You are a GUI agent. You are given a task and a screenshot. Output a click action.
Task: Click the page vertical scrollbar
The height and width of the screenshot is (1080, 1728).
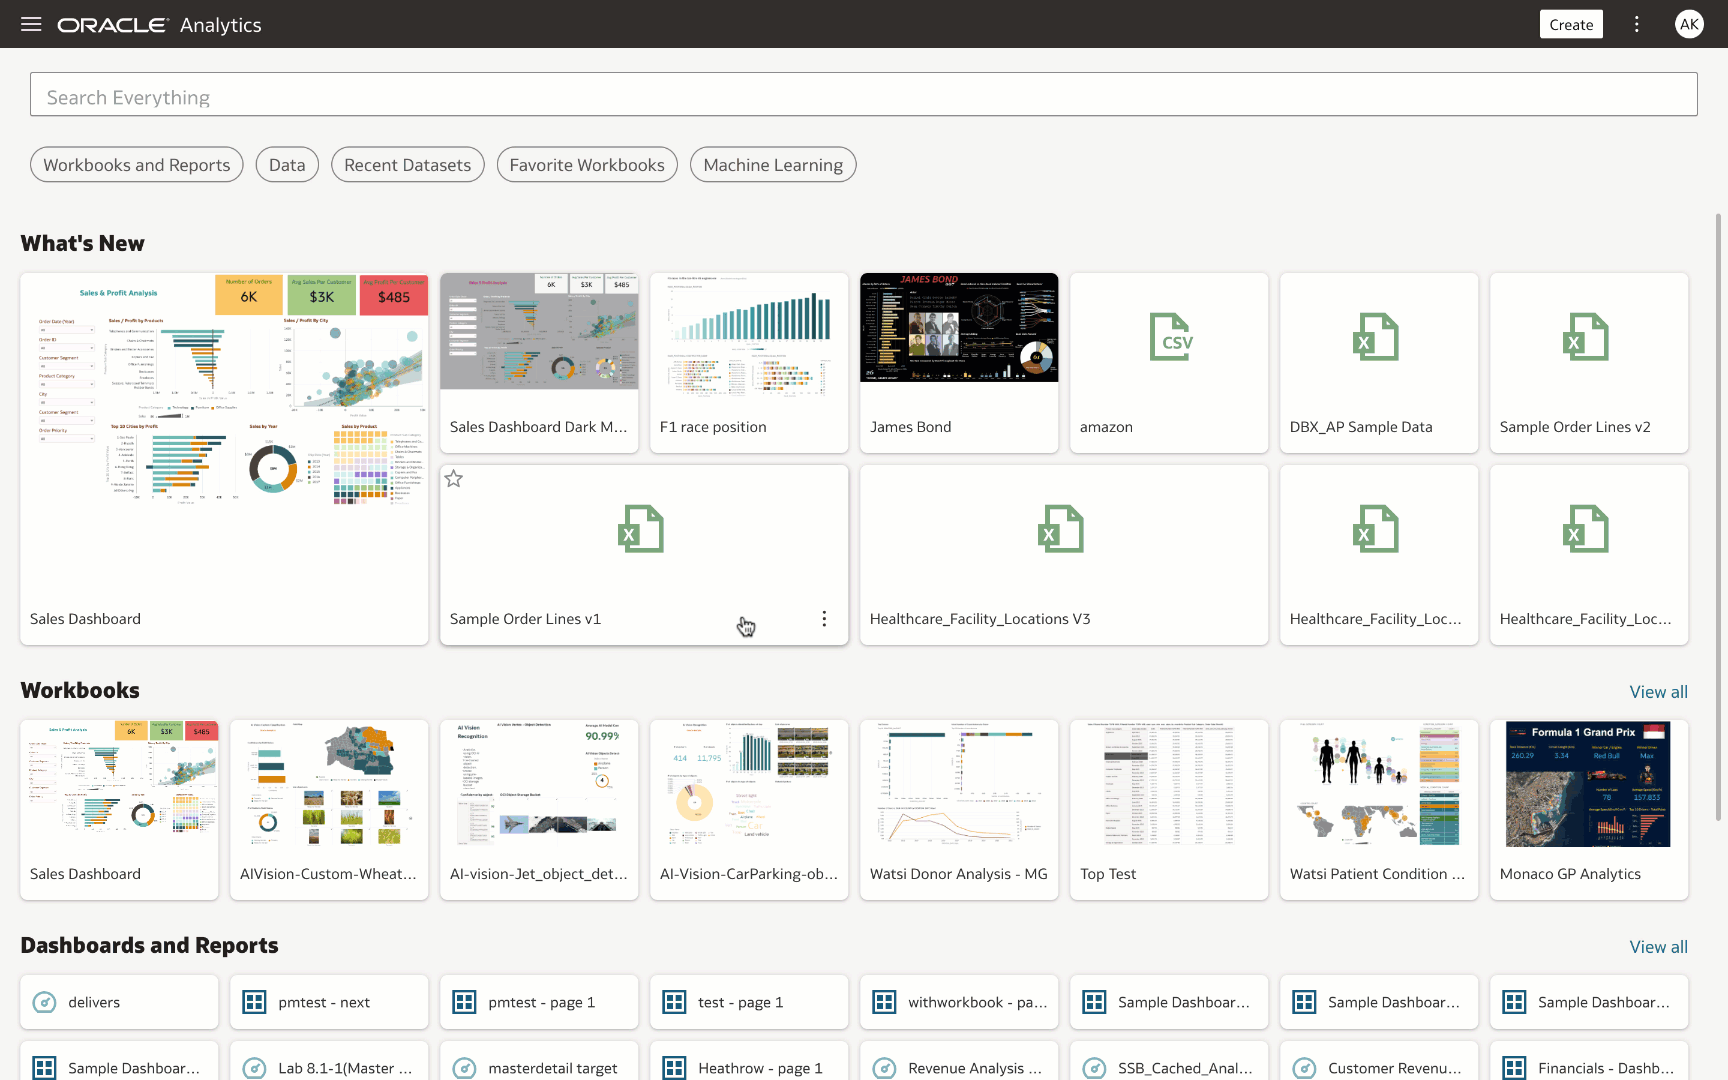pos(1719,517)
